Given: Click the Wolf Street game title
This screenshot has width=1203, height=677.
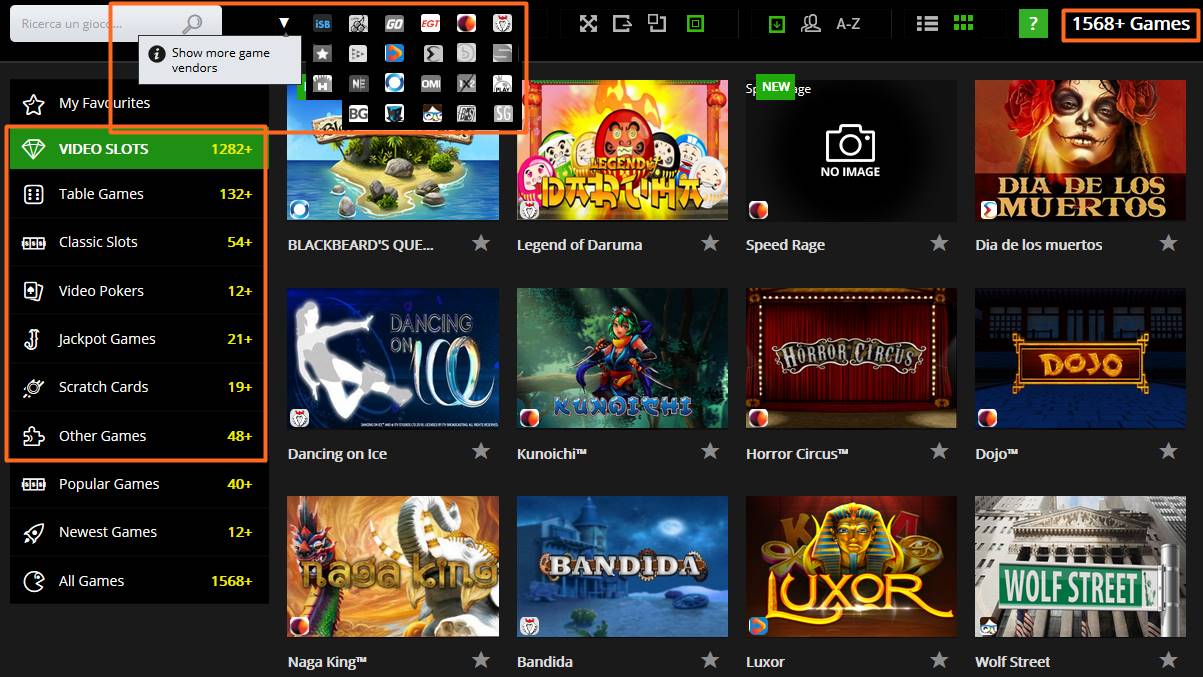Looking at the screenshot, I should 1013,662.
